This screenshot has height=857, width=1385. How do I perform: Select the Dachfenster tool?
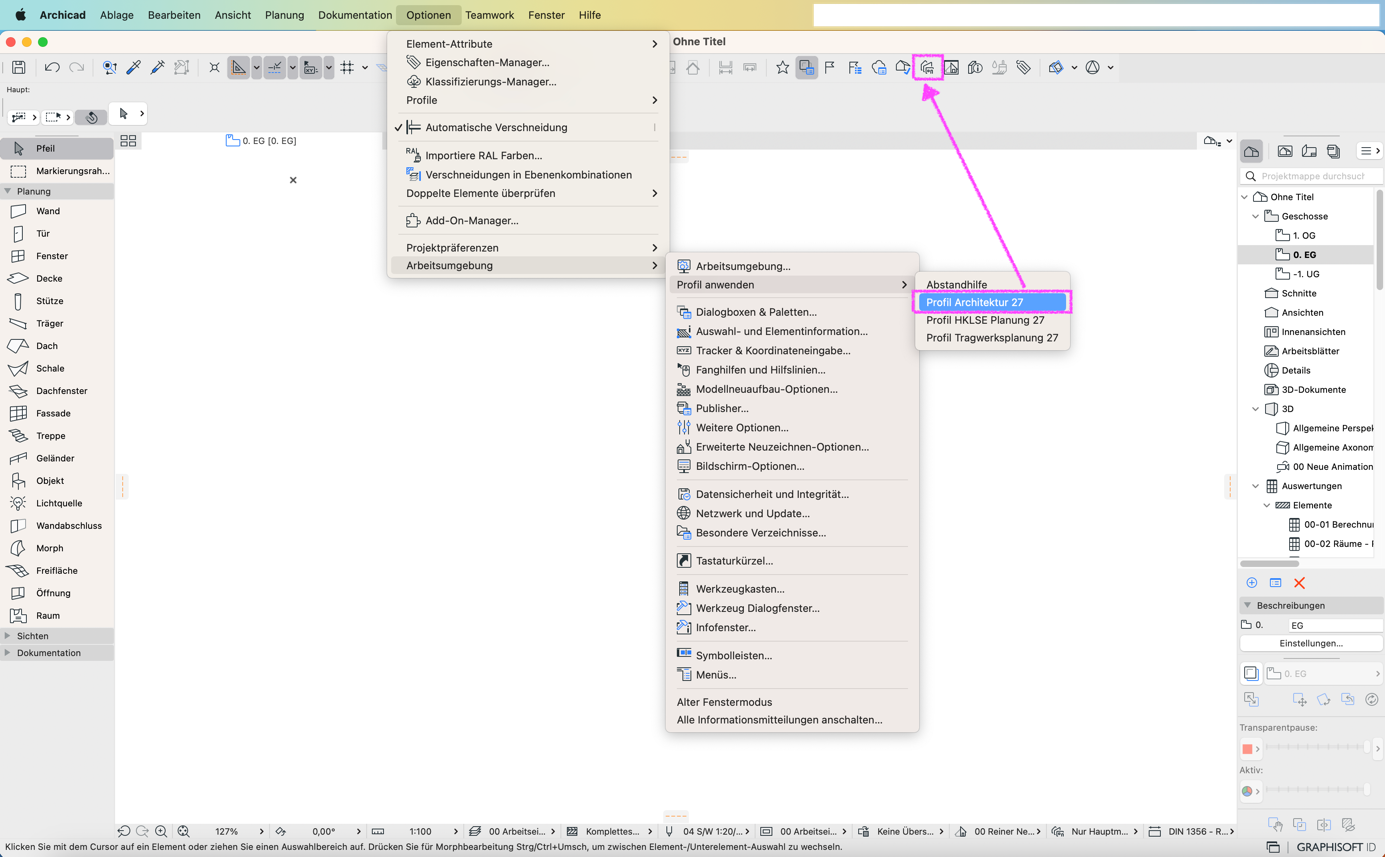point(57,391)
